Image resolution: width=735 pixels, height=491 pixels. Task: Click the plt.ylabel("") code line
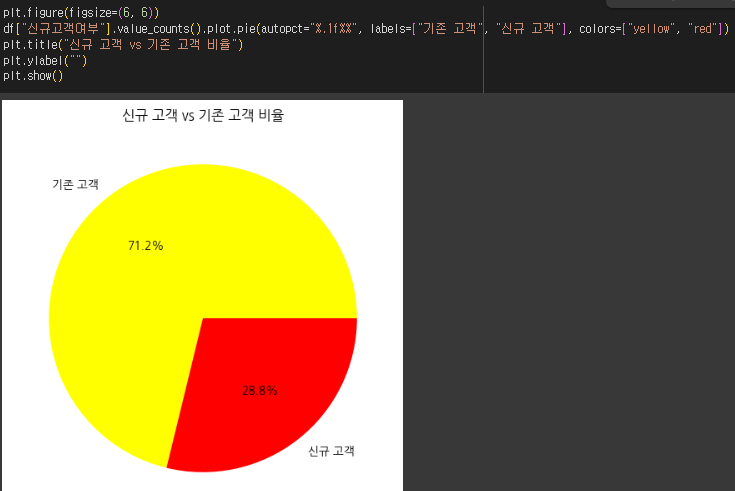45,60
